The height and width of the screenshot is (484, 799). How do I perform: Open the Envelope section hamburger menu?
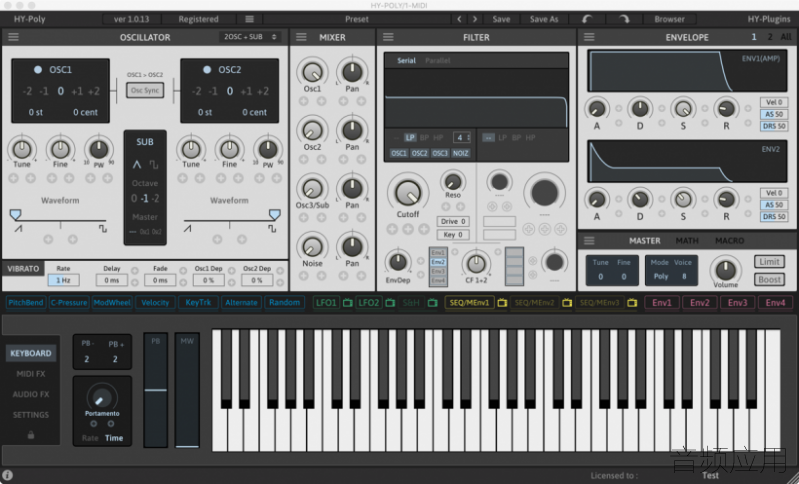pos(589,37)
